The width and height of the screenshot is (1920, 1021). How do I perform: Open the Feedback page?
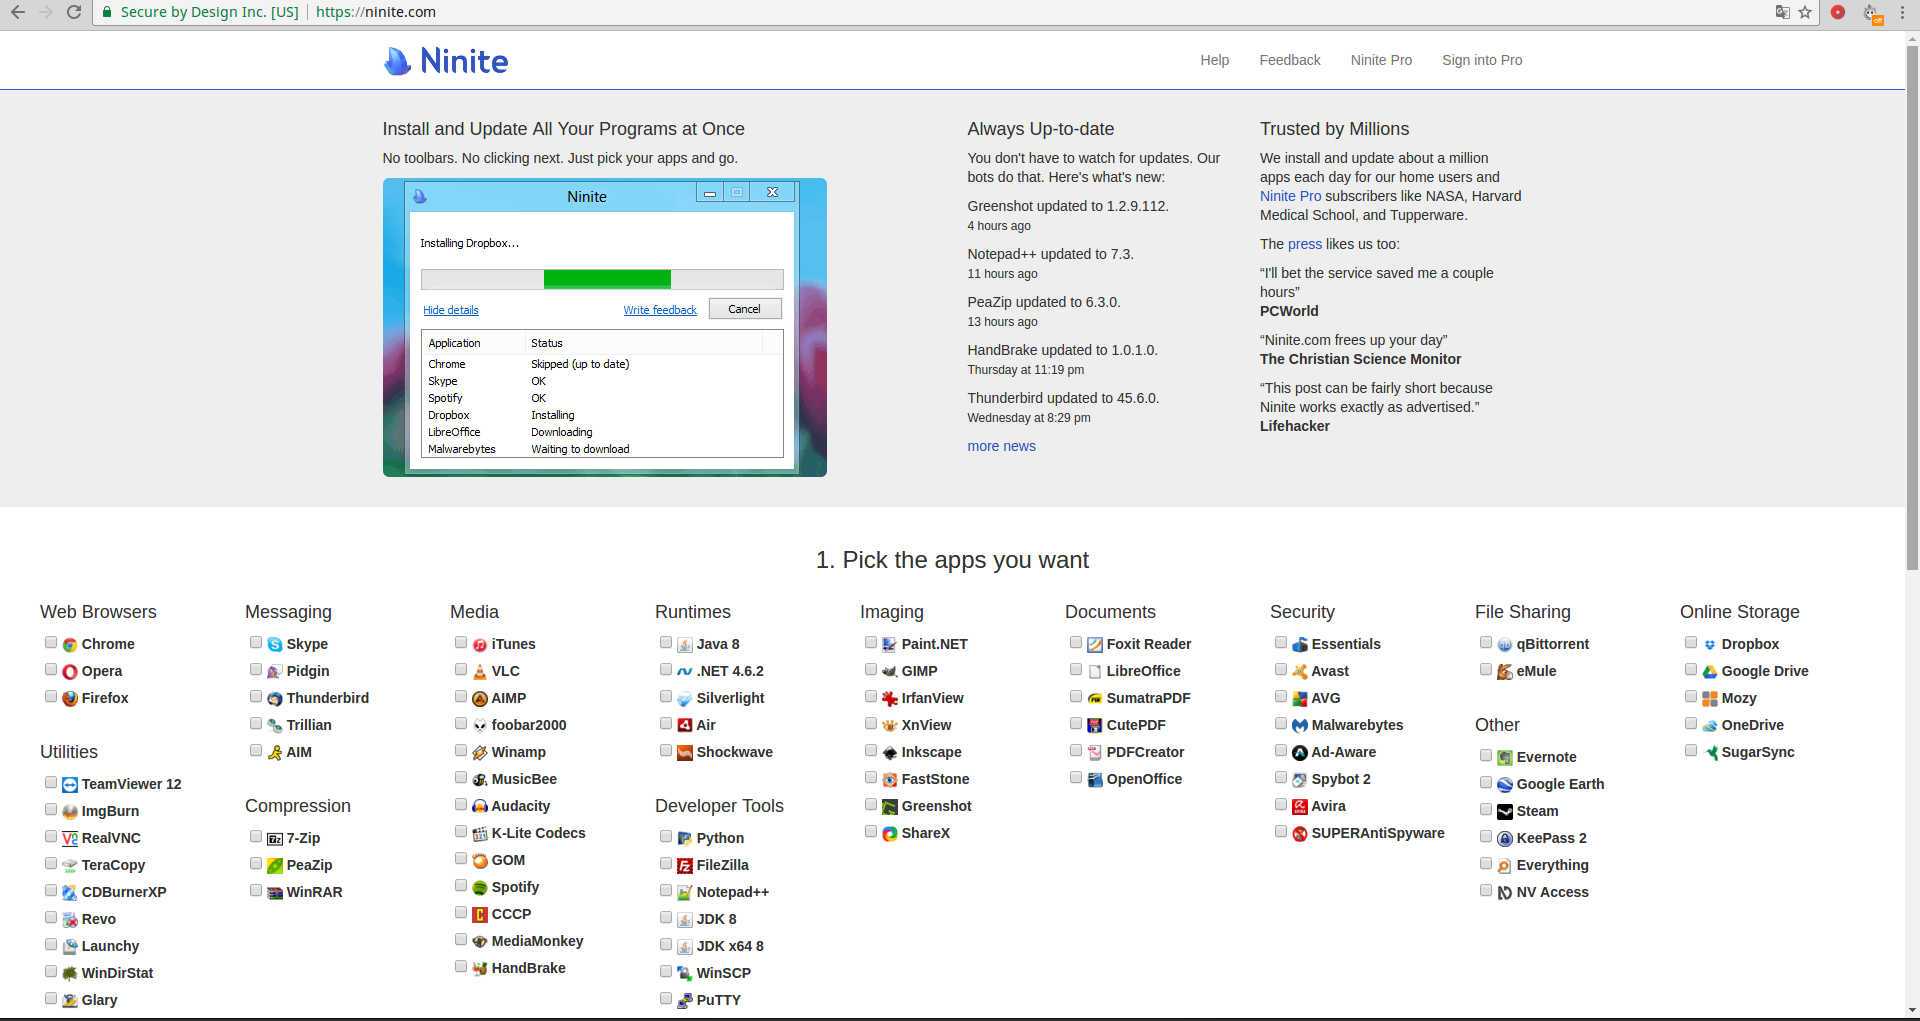point(1290,60)
